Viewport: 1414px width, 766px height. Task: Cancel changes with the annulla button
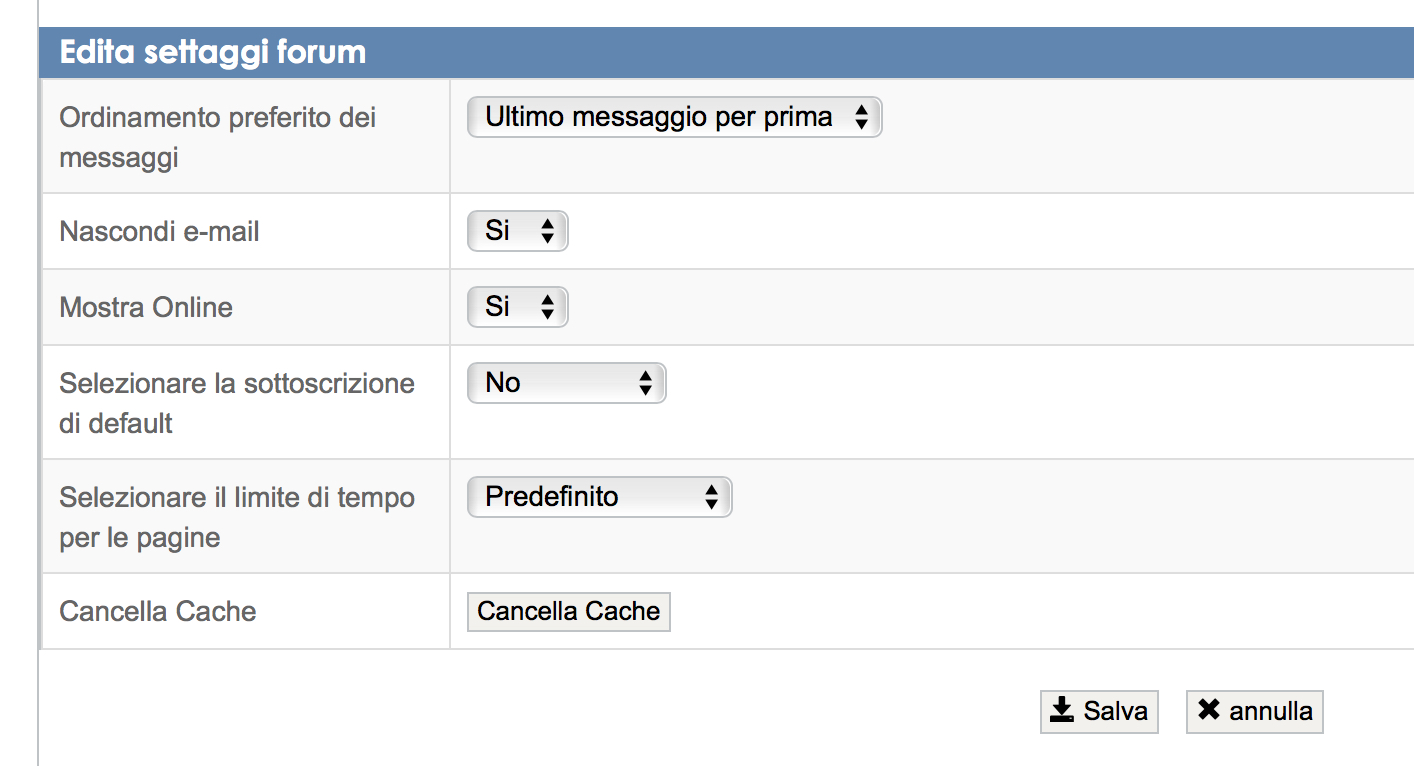1254,711
